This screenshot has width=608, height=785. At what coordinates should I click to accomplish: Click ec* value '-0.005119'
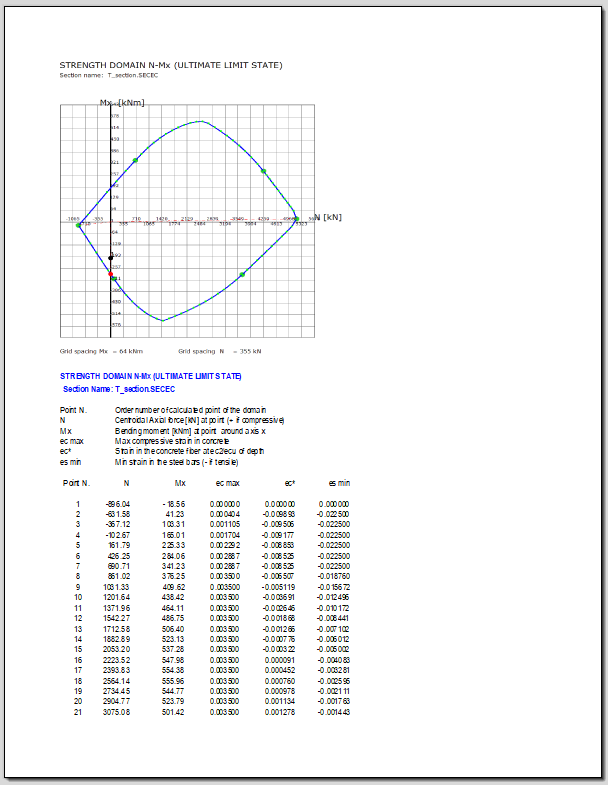coord(278,587)
